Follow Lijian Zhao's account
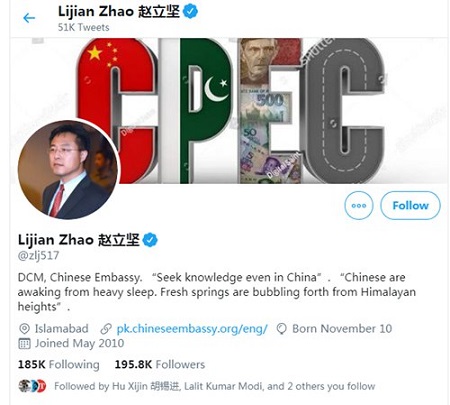 tap(410, 206)
